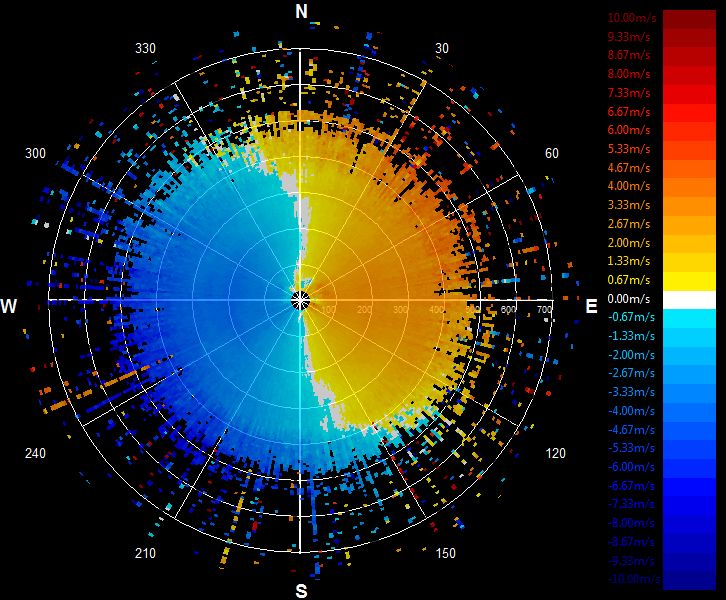
Task: Click the -0.67m/s cyan legend label
Action: coord(631,317)
